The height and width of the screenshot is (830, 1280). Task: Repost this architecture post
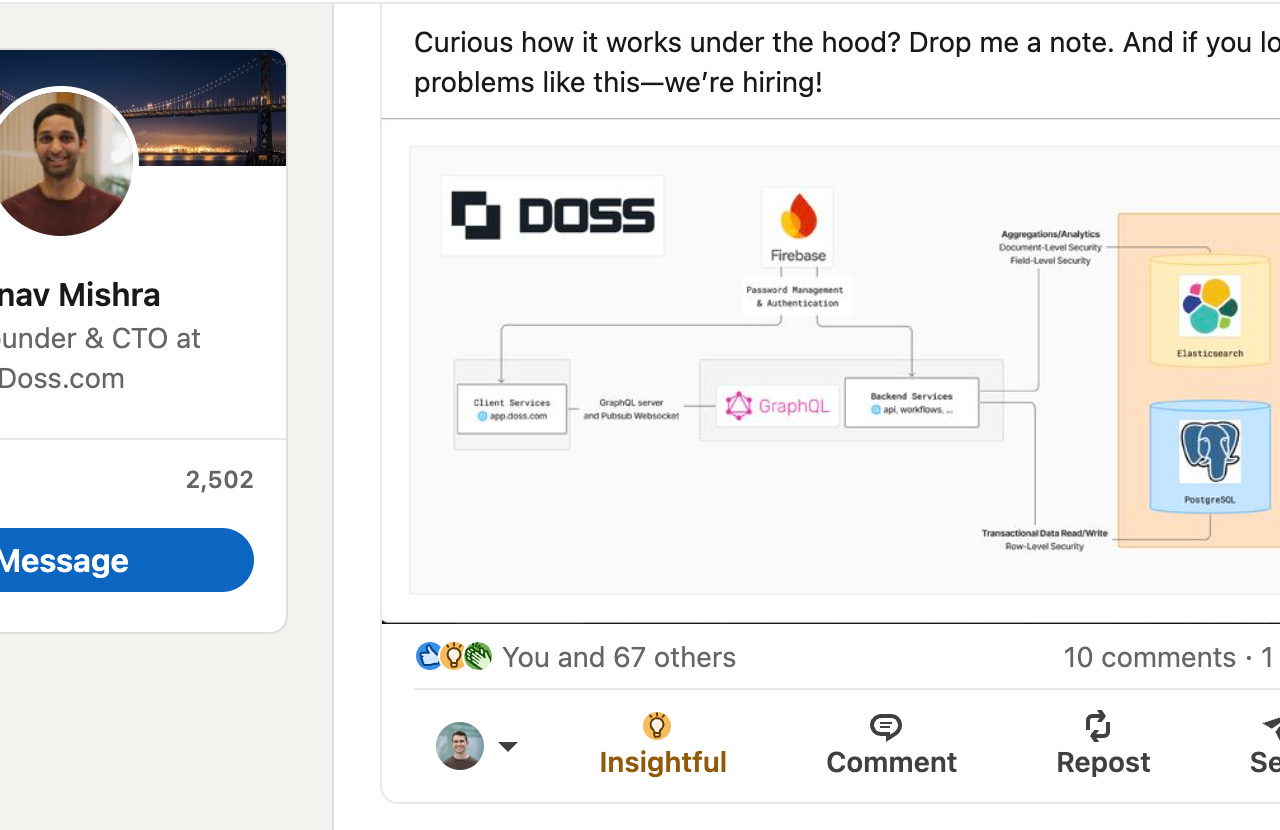(1103, 745)
